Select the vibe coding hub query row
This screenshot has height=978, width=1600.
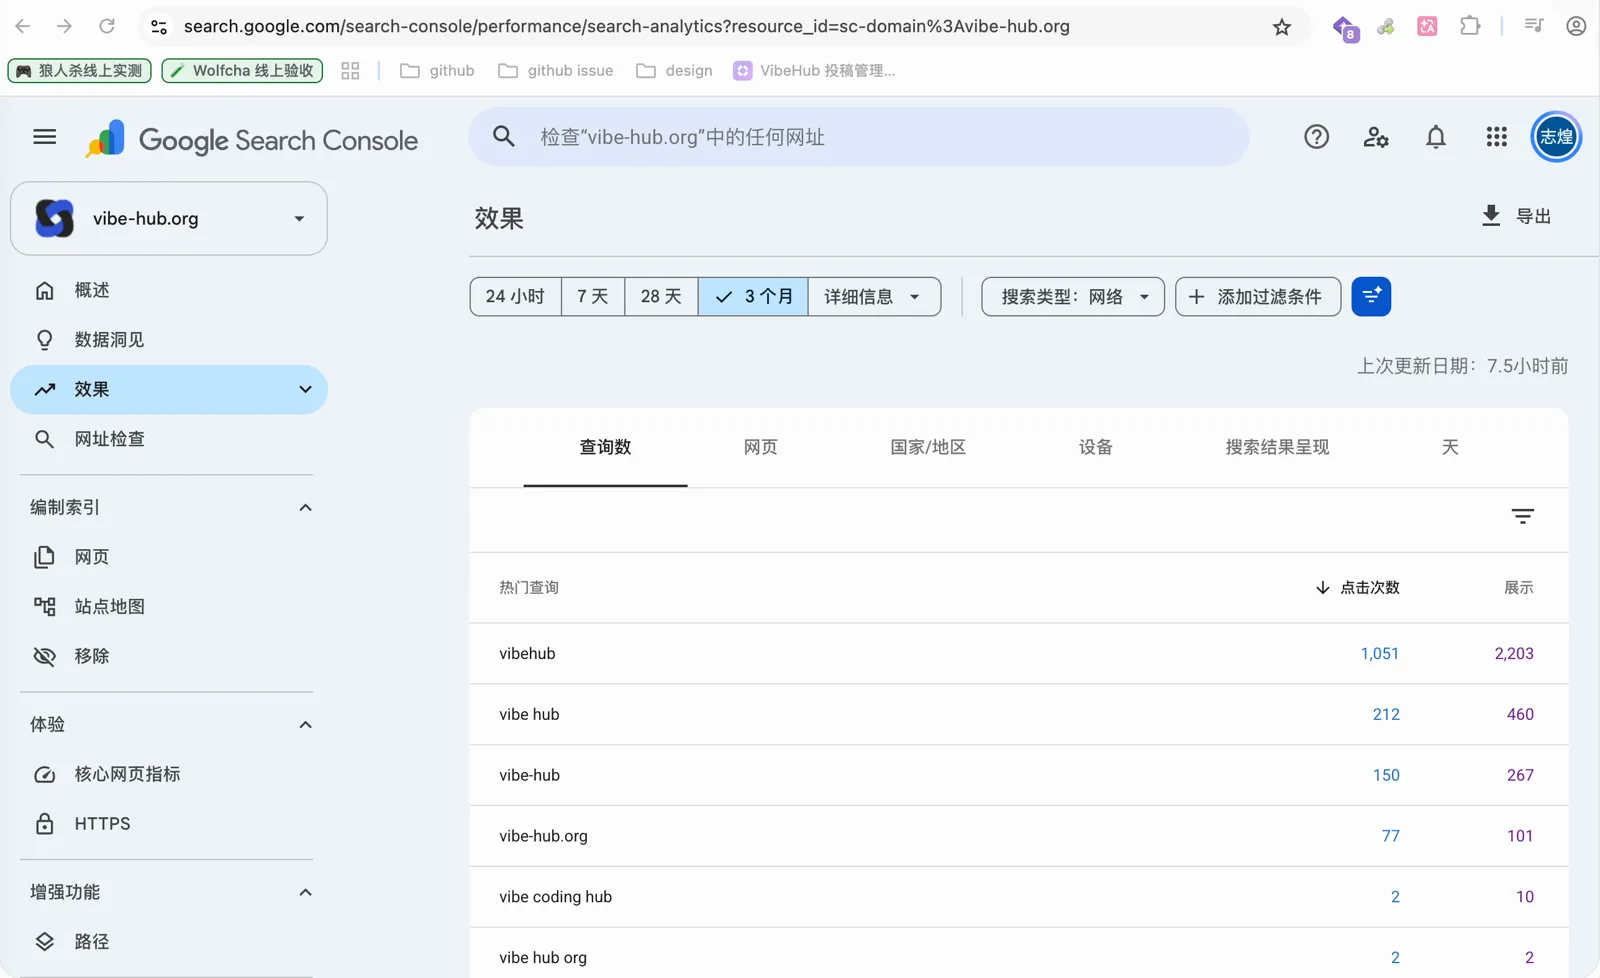tap(1018, 897)
